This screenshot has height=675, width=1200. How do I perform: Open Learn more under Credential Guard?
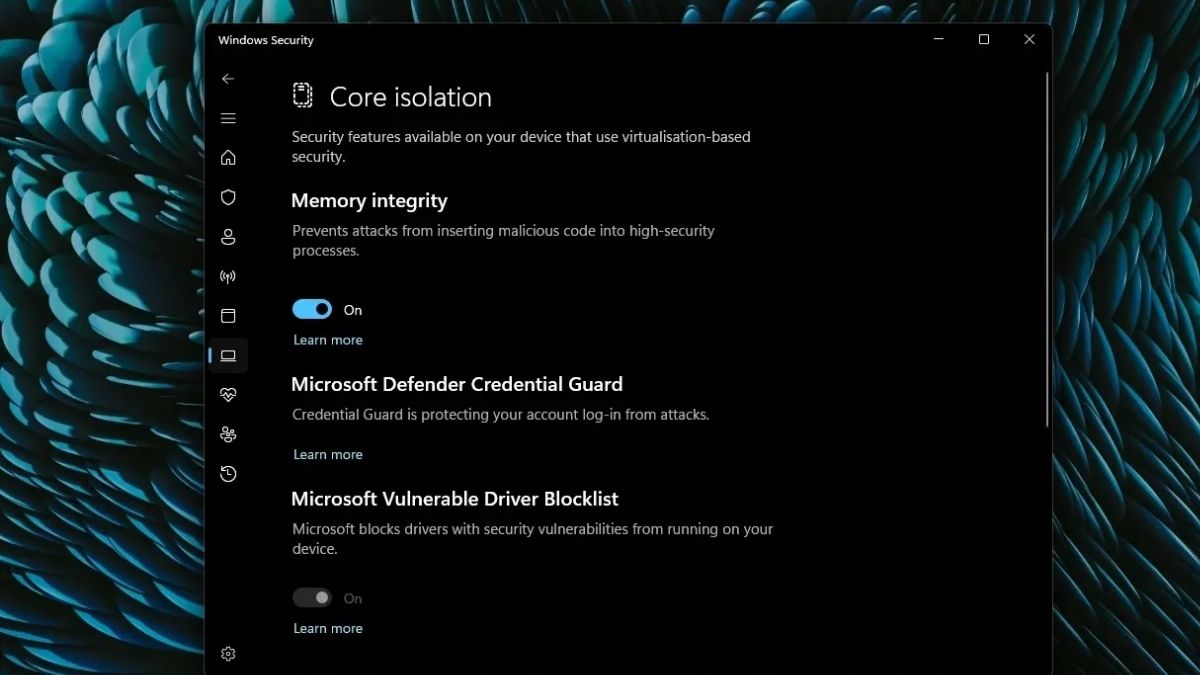[x=327, y=454]
